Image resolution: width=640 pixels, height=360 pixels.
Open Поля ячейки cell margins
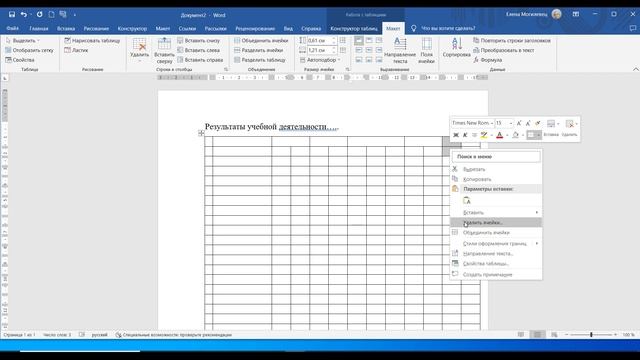point(427,50)
